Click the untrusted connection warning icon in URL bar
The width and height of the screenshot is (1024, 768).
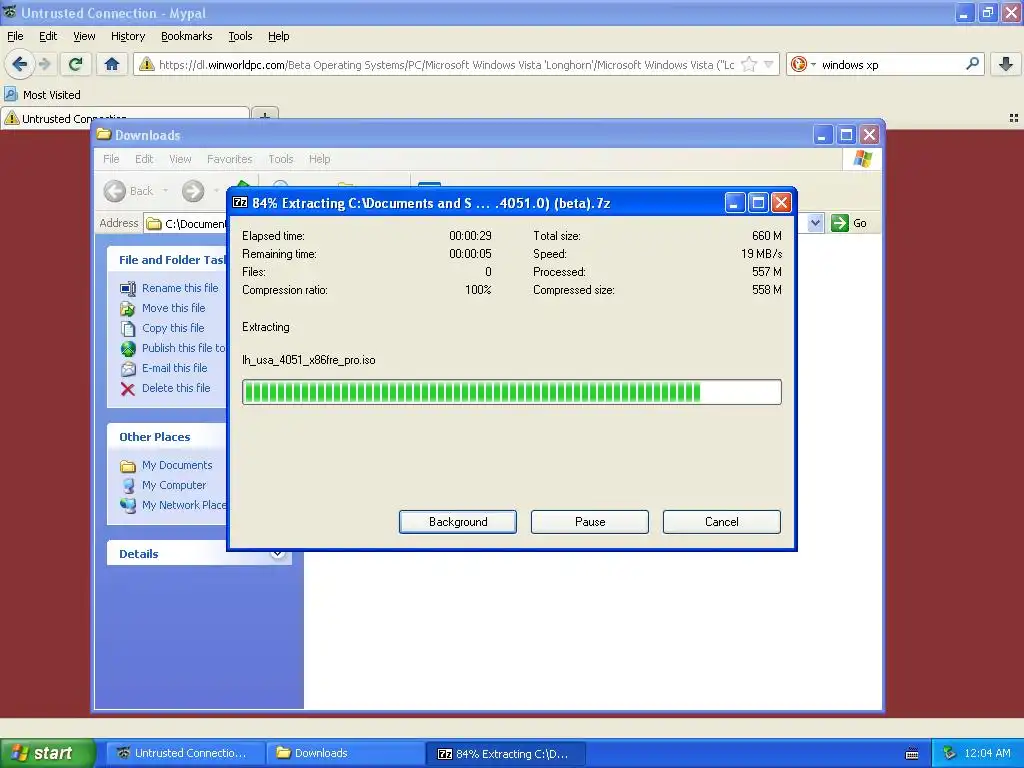(147, 64)
